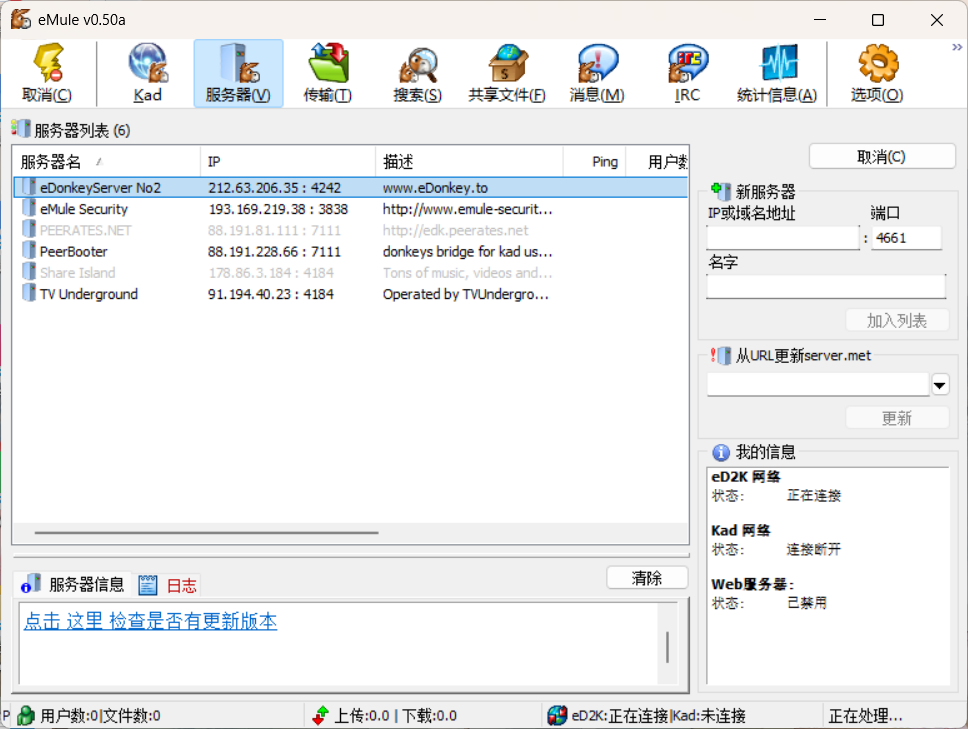Click the eD2K 网络 heading in 我的信息
This screenshot has height=729, width=968.
(746, 477)
